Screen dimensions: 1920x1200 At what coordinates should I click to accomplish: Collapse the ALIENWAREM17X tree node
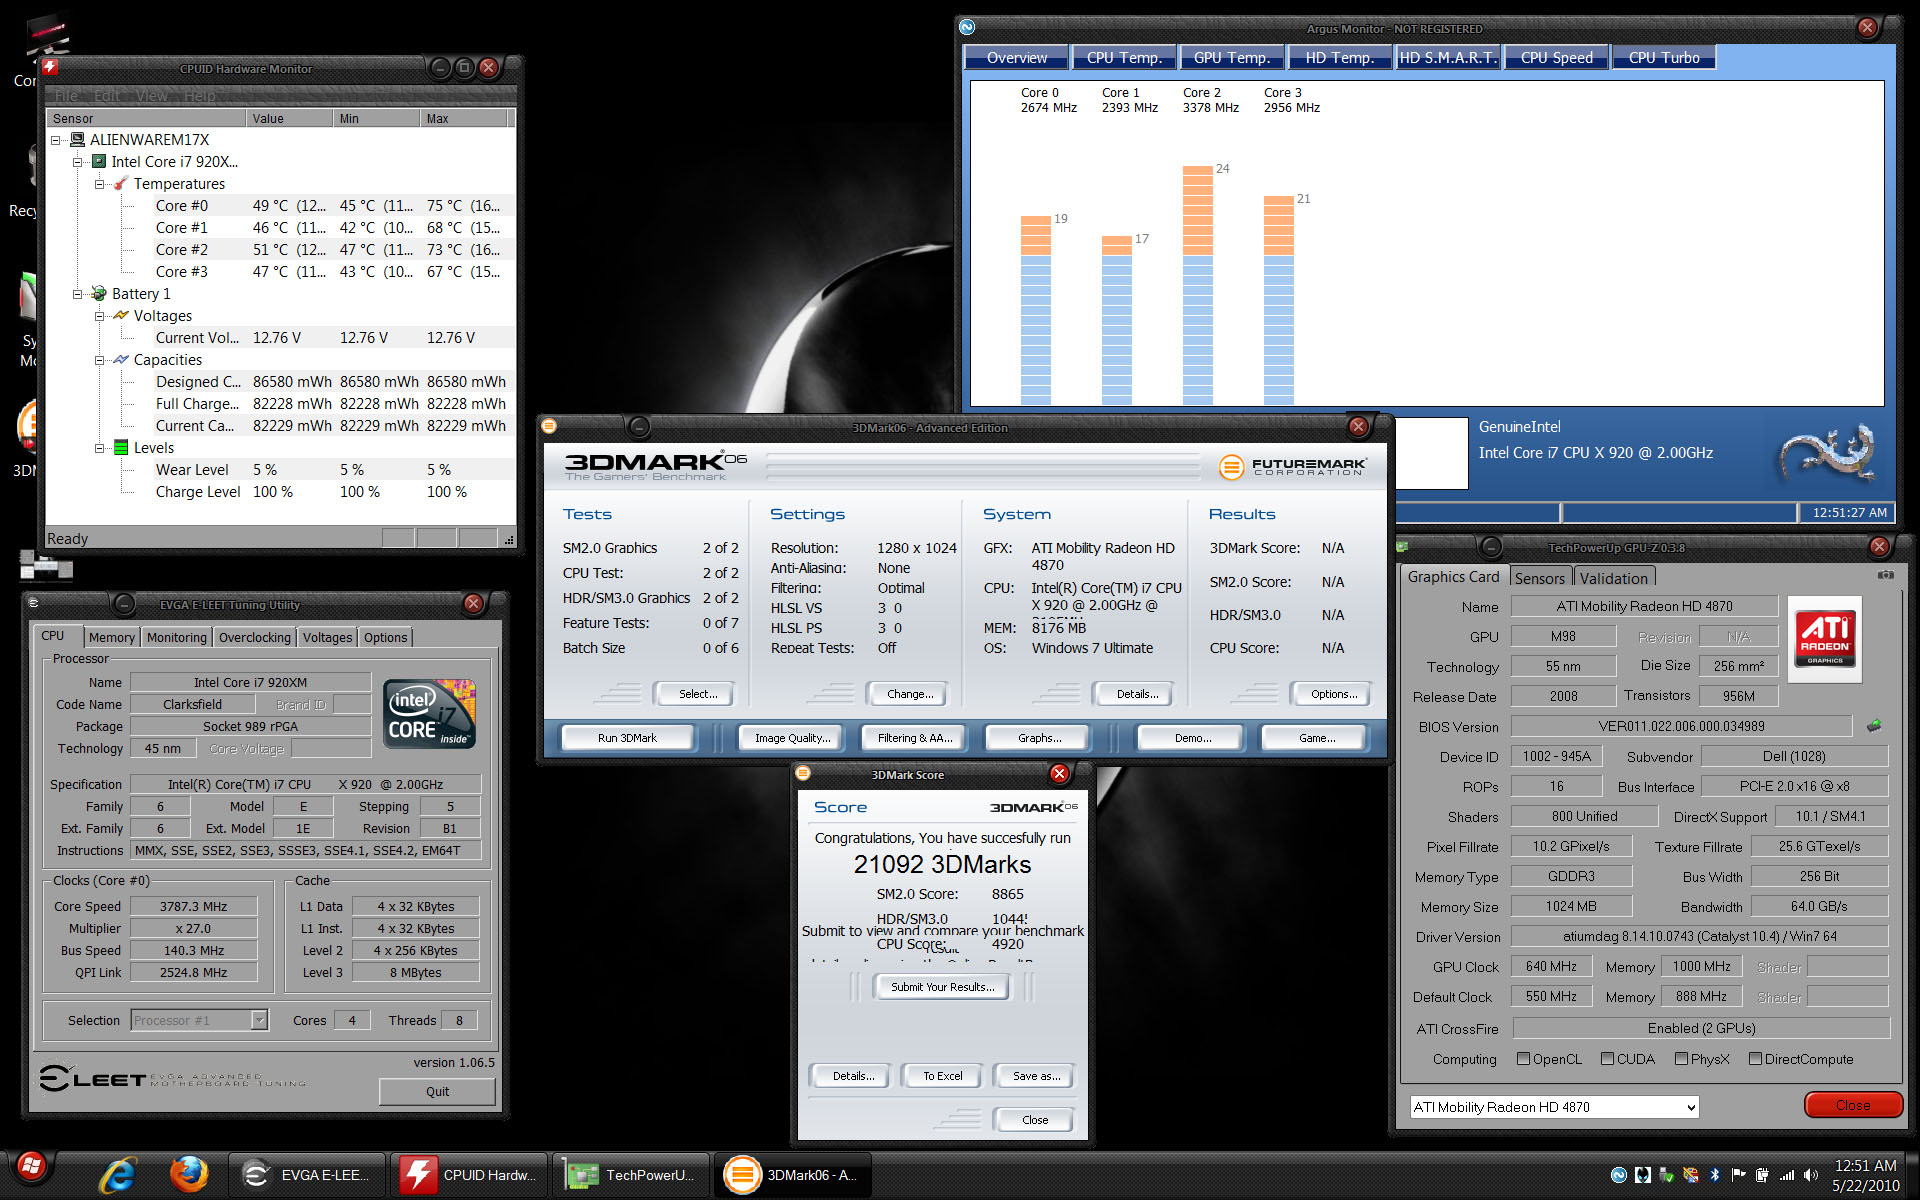coord(56,140)
